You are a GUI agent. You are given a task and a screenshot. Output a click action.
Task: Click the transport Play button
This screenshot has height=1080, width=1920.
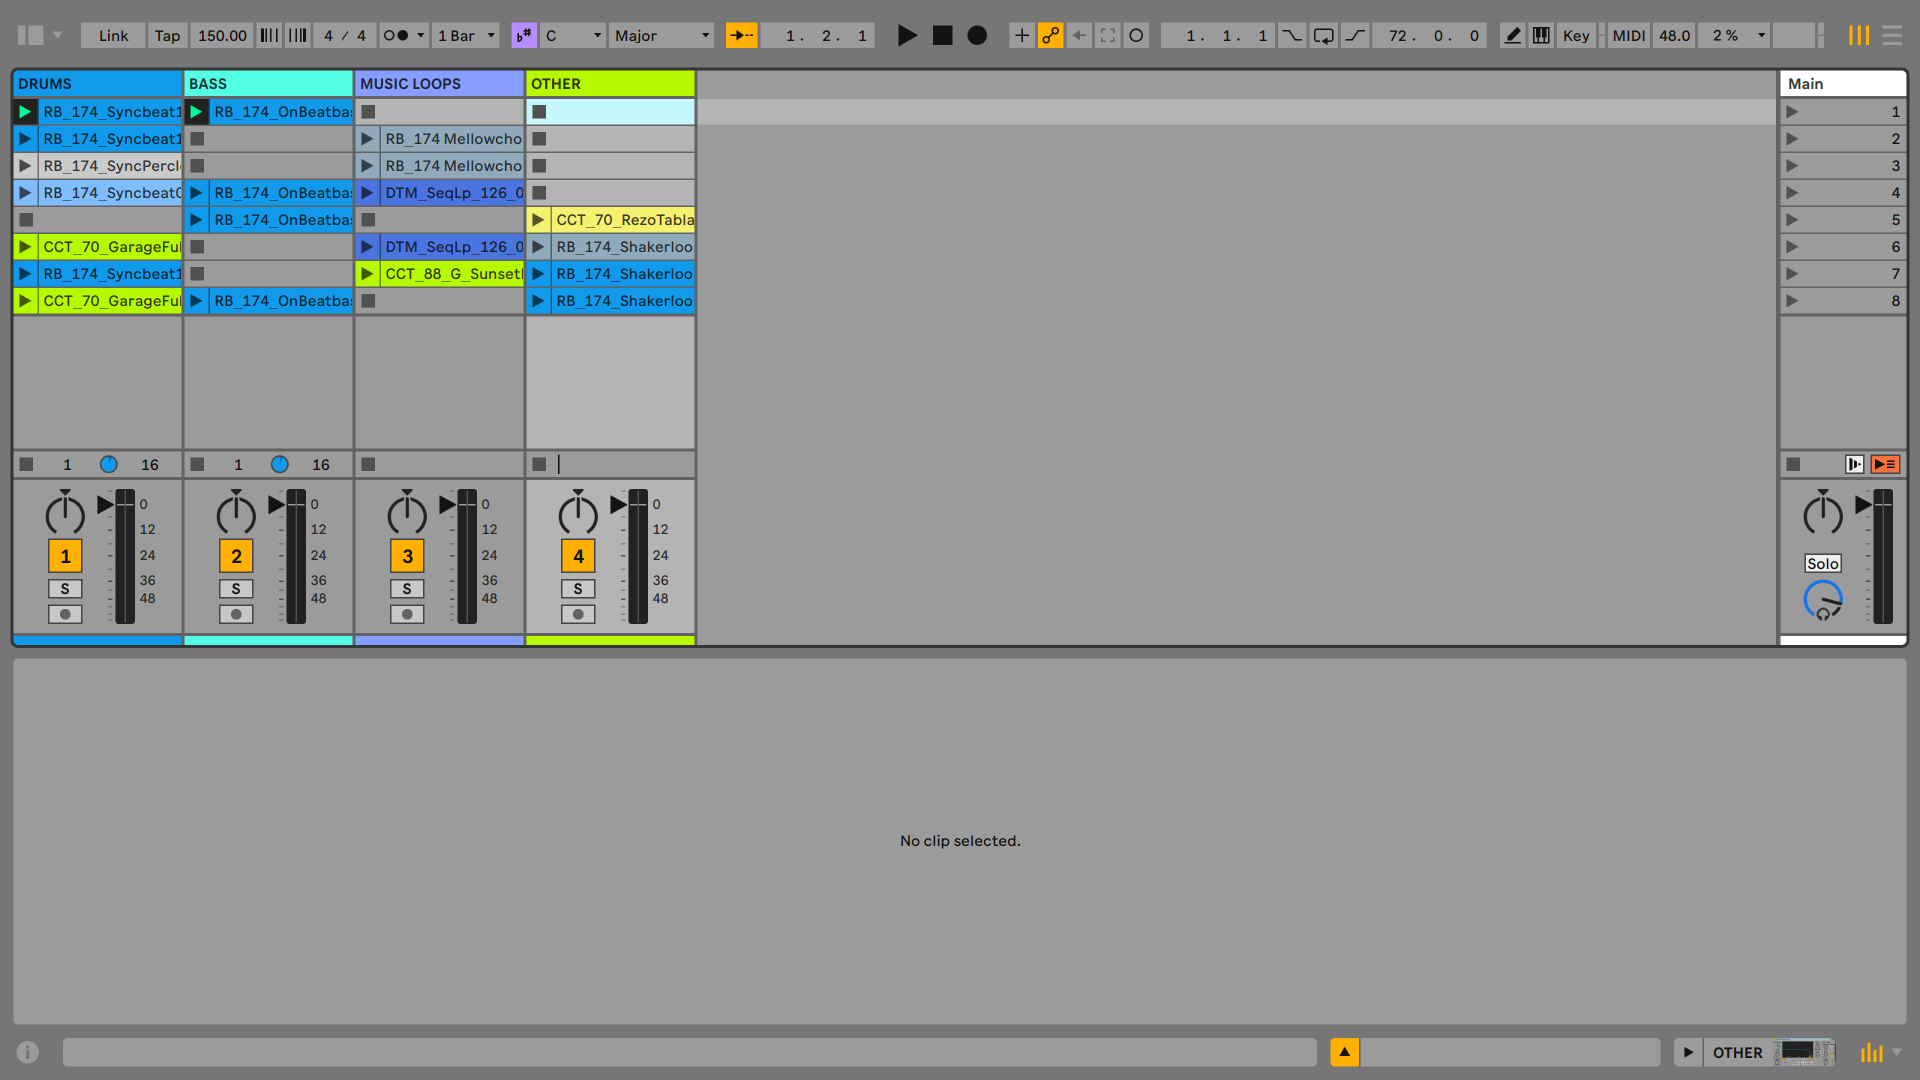tap(906, 36)
